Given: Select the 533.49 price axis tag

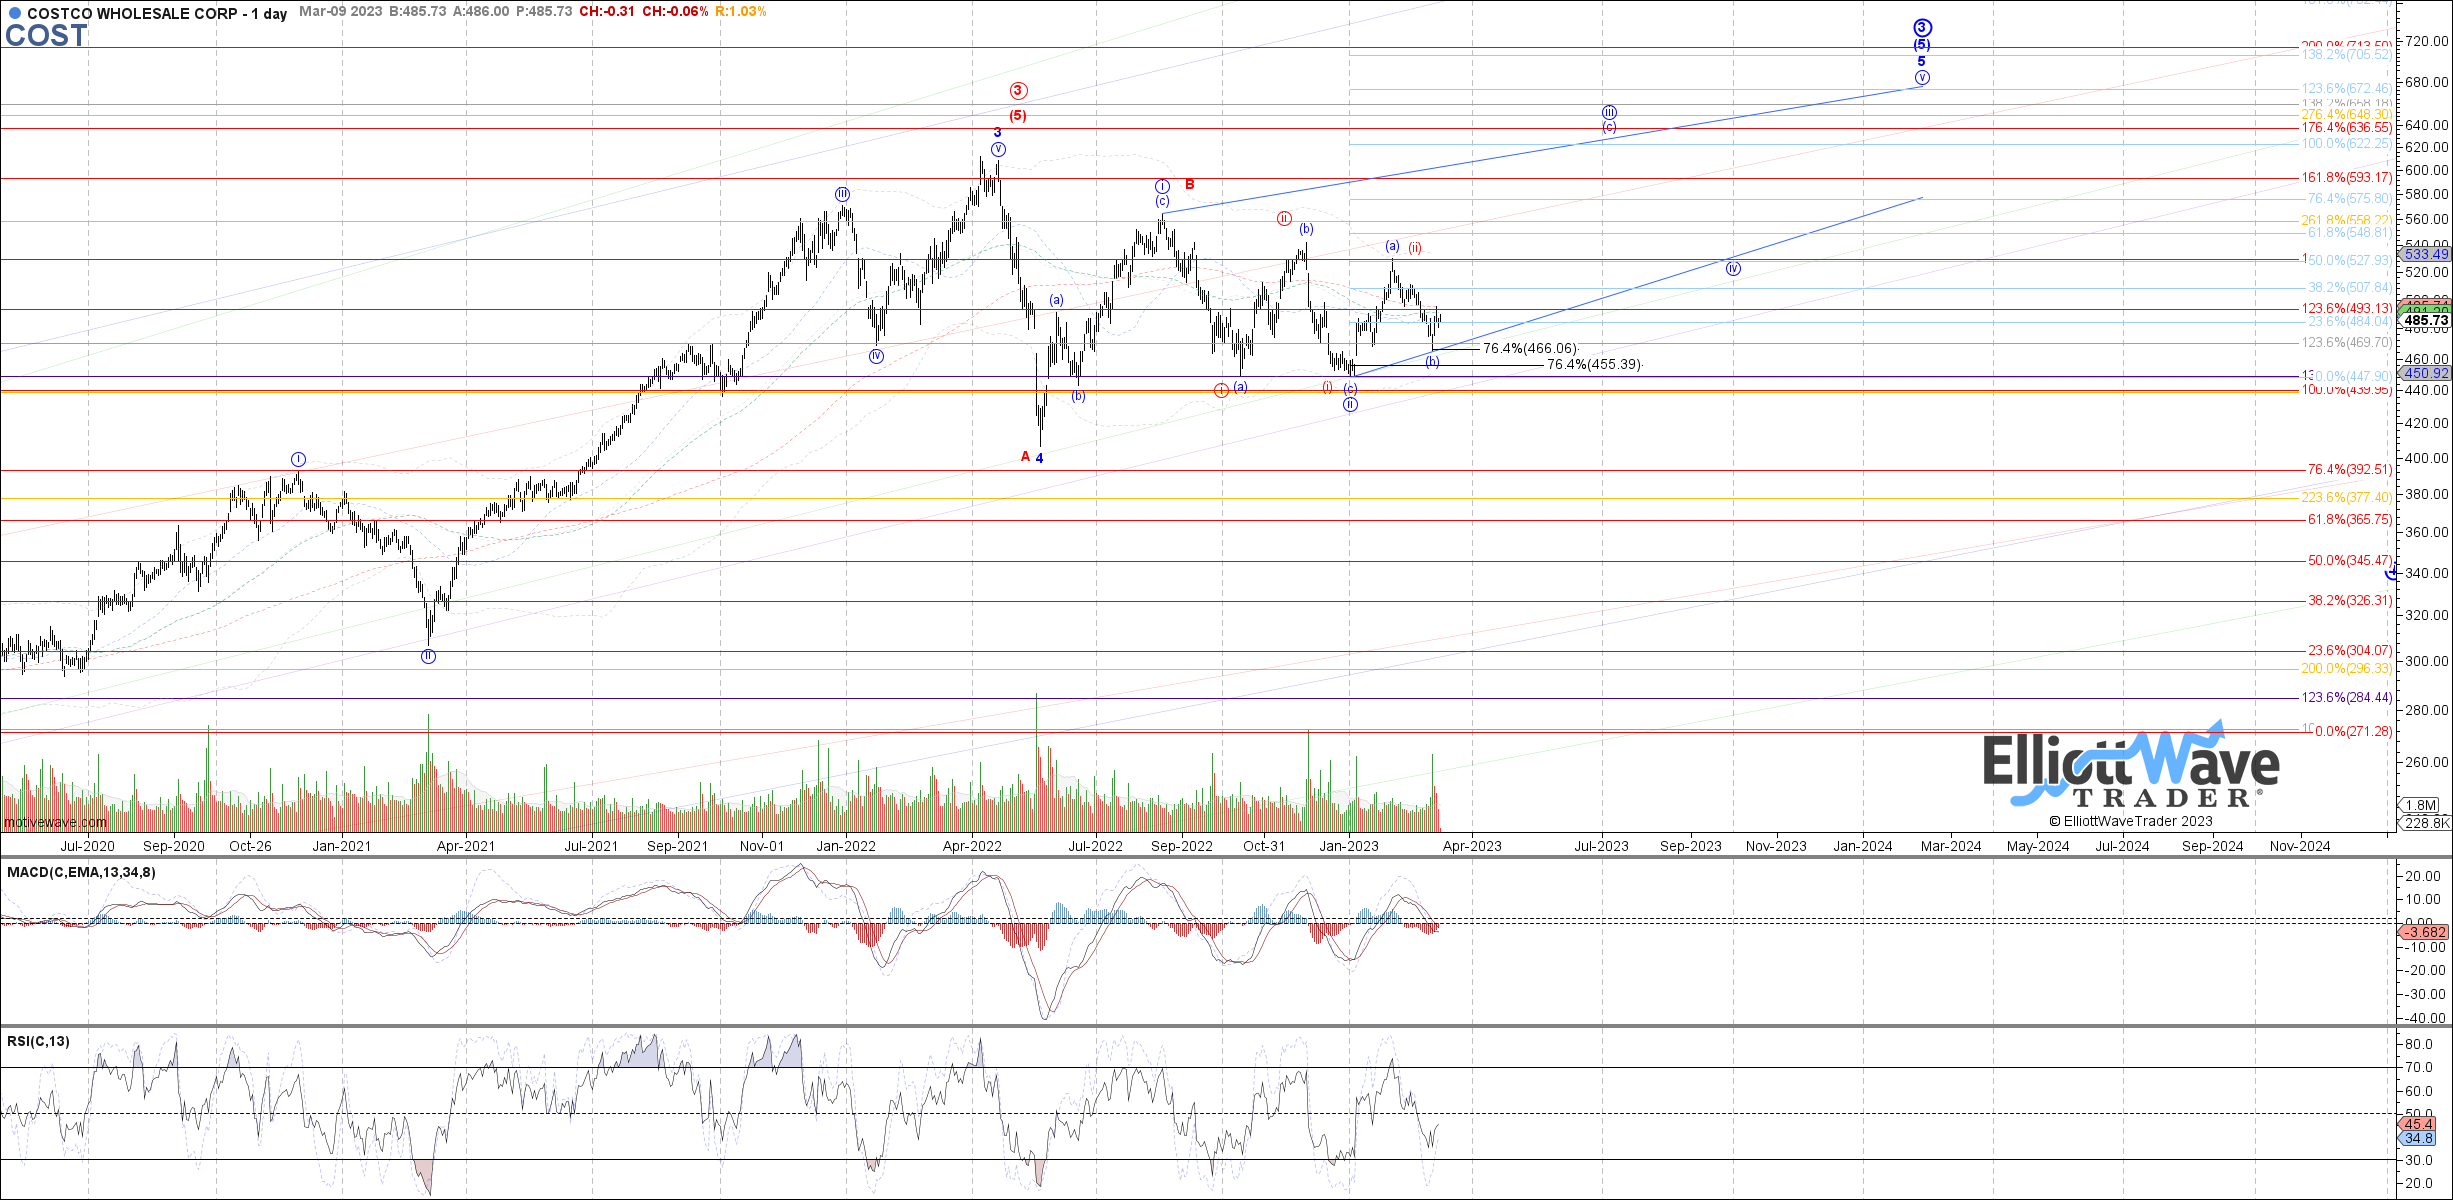Looking at the screenshot, I should pyautogui.click(x=2427, y=255).
